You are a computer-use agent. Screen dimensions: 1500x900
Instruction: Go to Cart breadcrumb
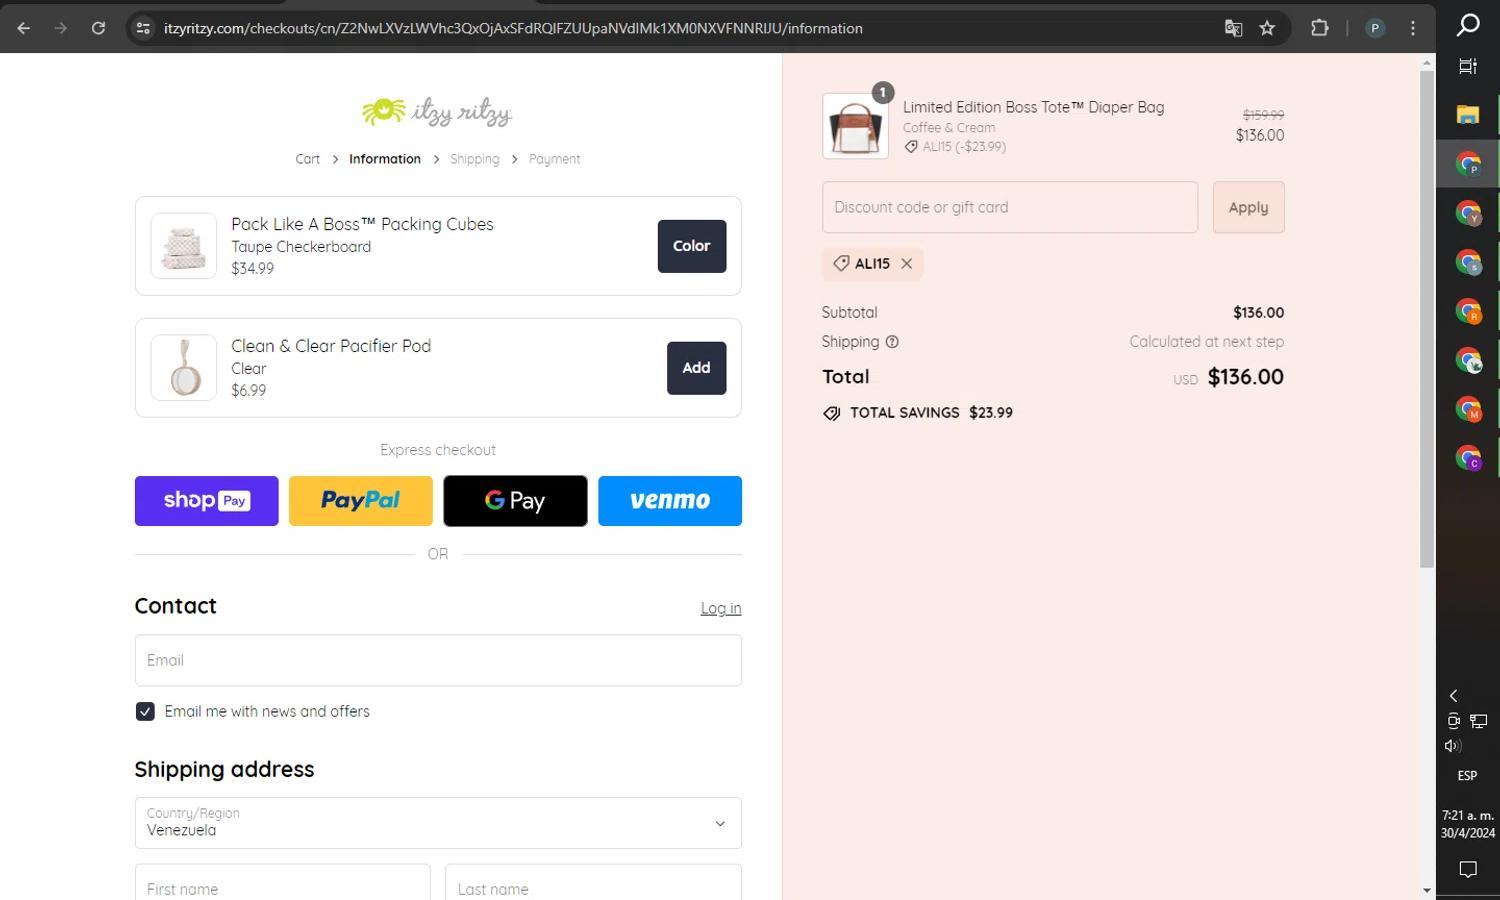(x=307, y=159)
